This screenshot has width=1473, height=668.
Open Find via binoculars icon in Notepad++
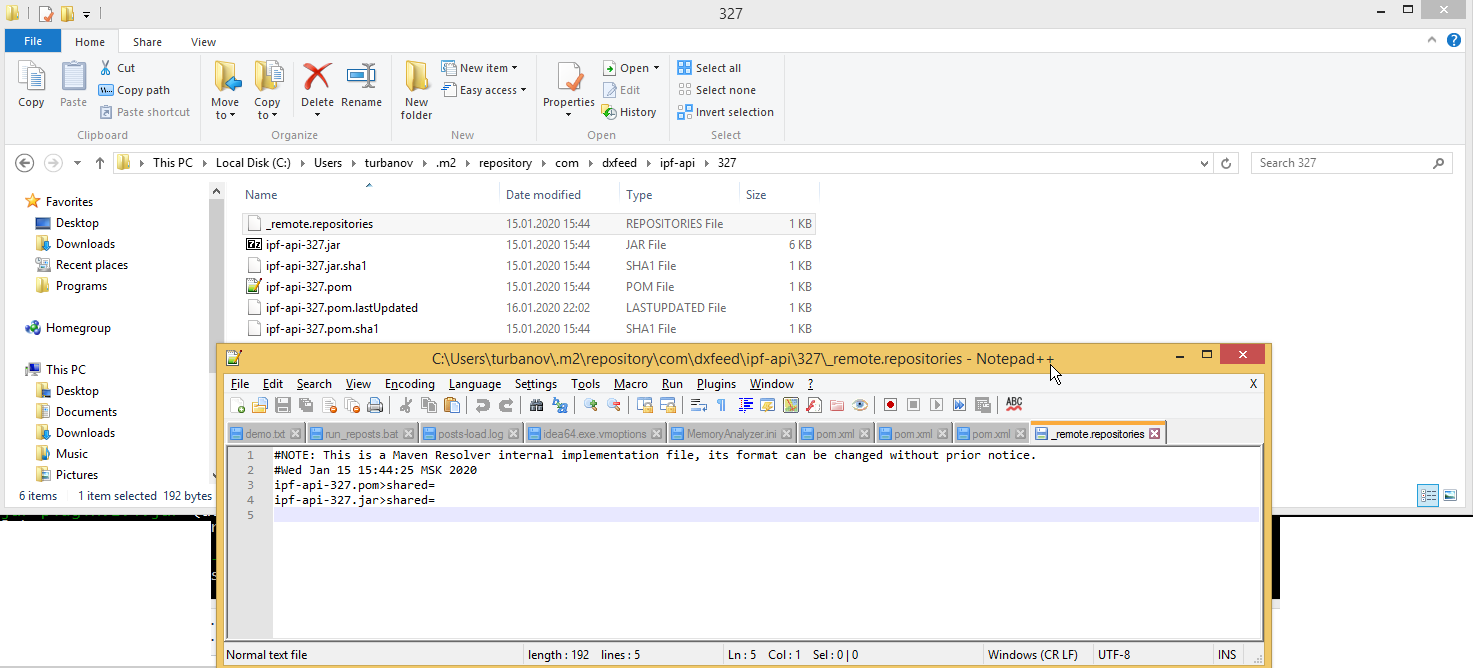click(536, 405)
